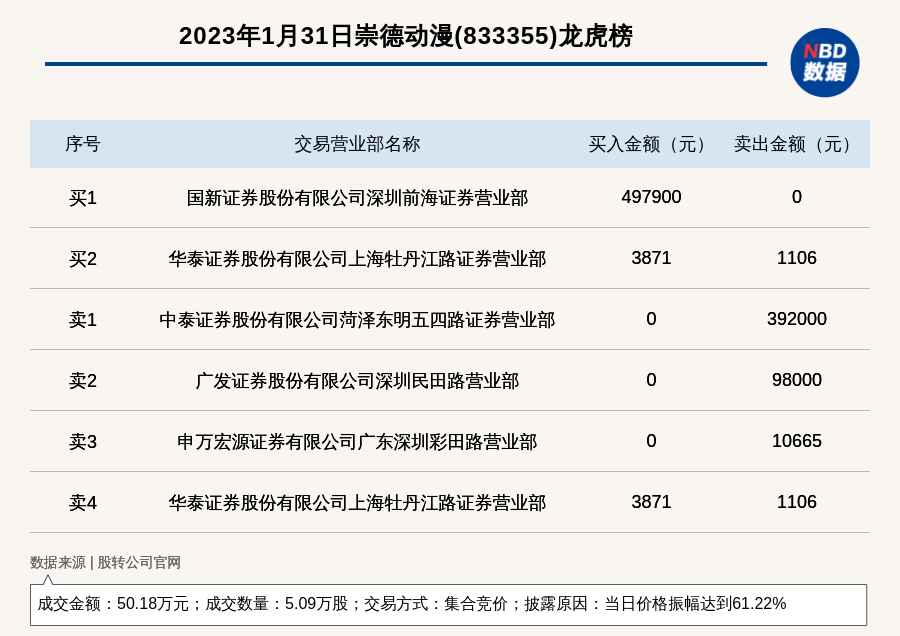
Task: Select 1106 in the 卖4 row
Action: [797, 502]
